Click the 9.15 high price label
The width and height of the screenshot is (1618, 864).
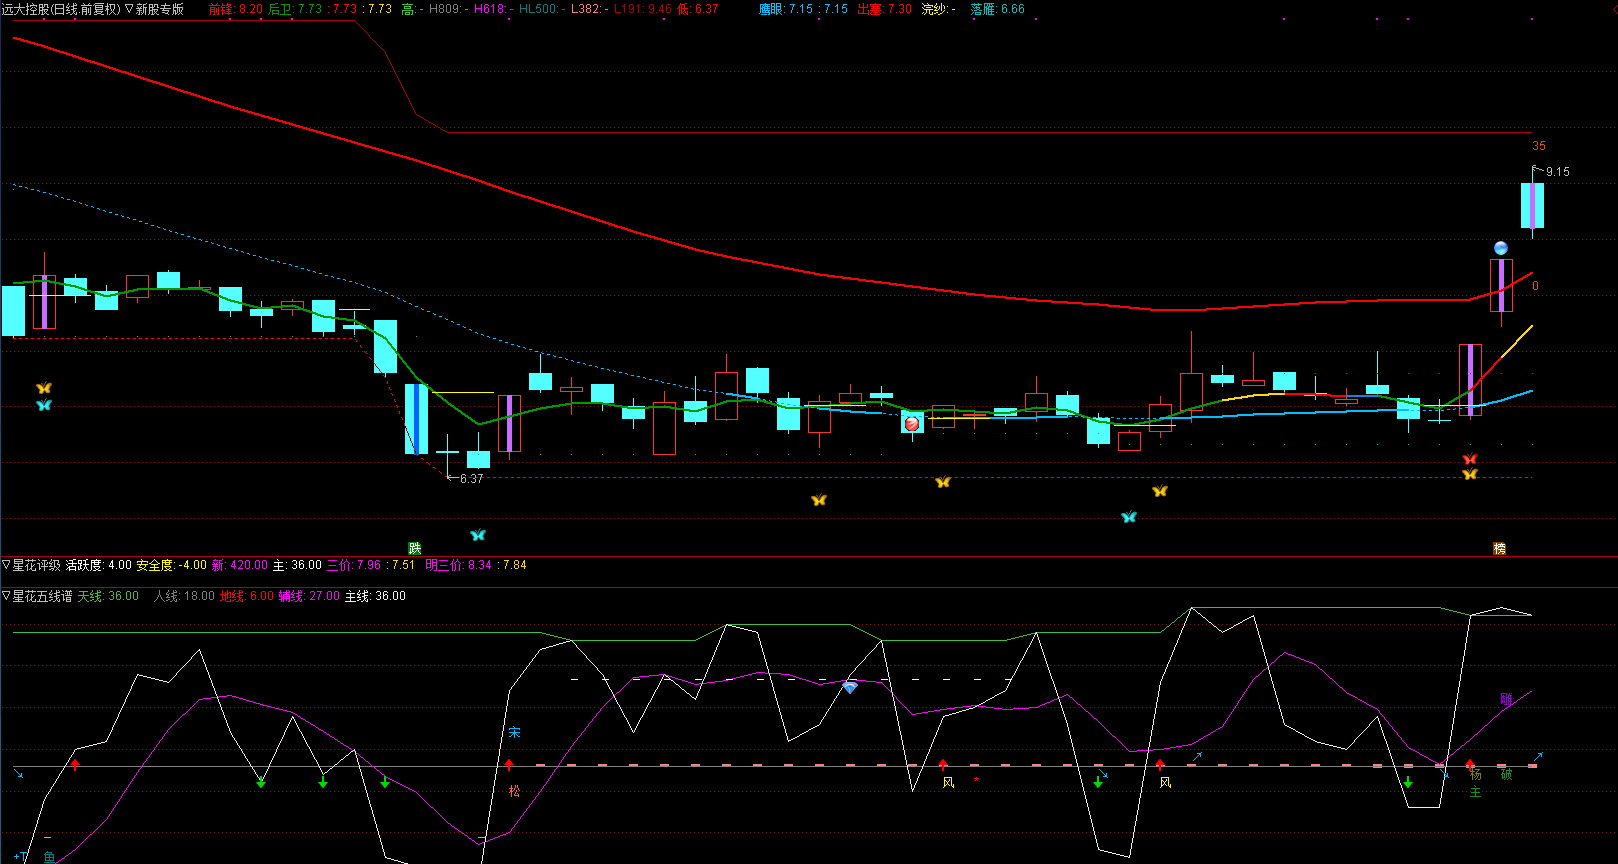pos(1558,172)
